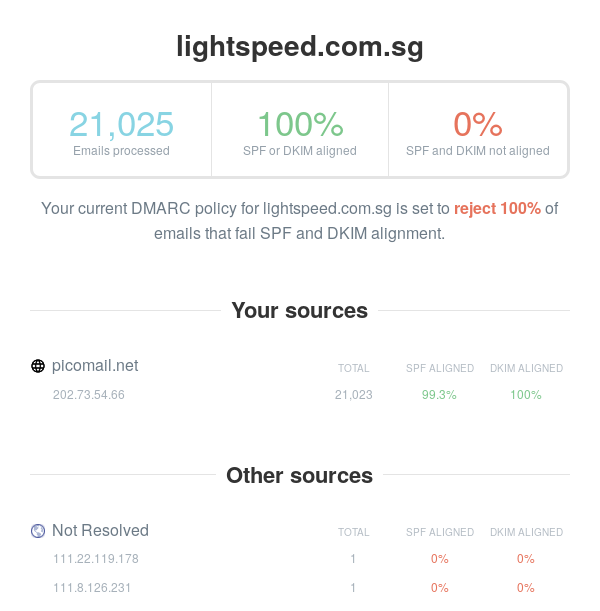Click the green 100% aligned figure in summary
The height and width of the screenshot is (611, 600).
click(300, 124)
